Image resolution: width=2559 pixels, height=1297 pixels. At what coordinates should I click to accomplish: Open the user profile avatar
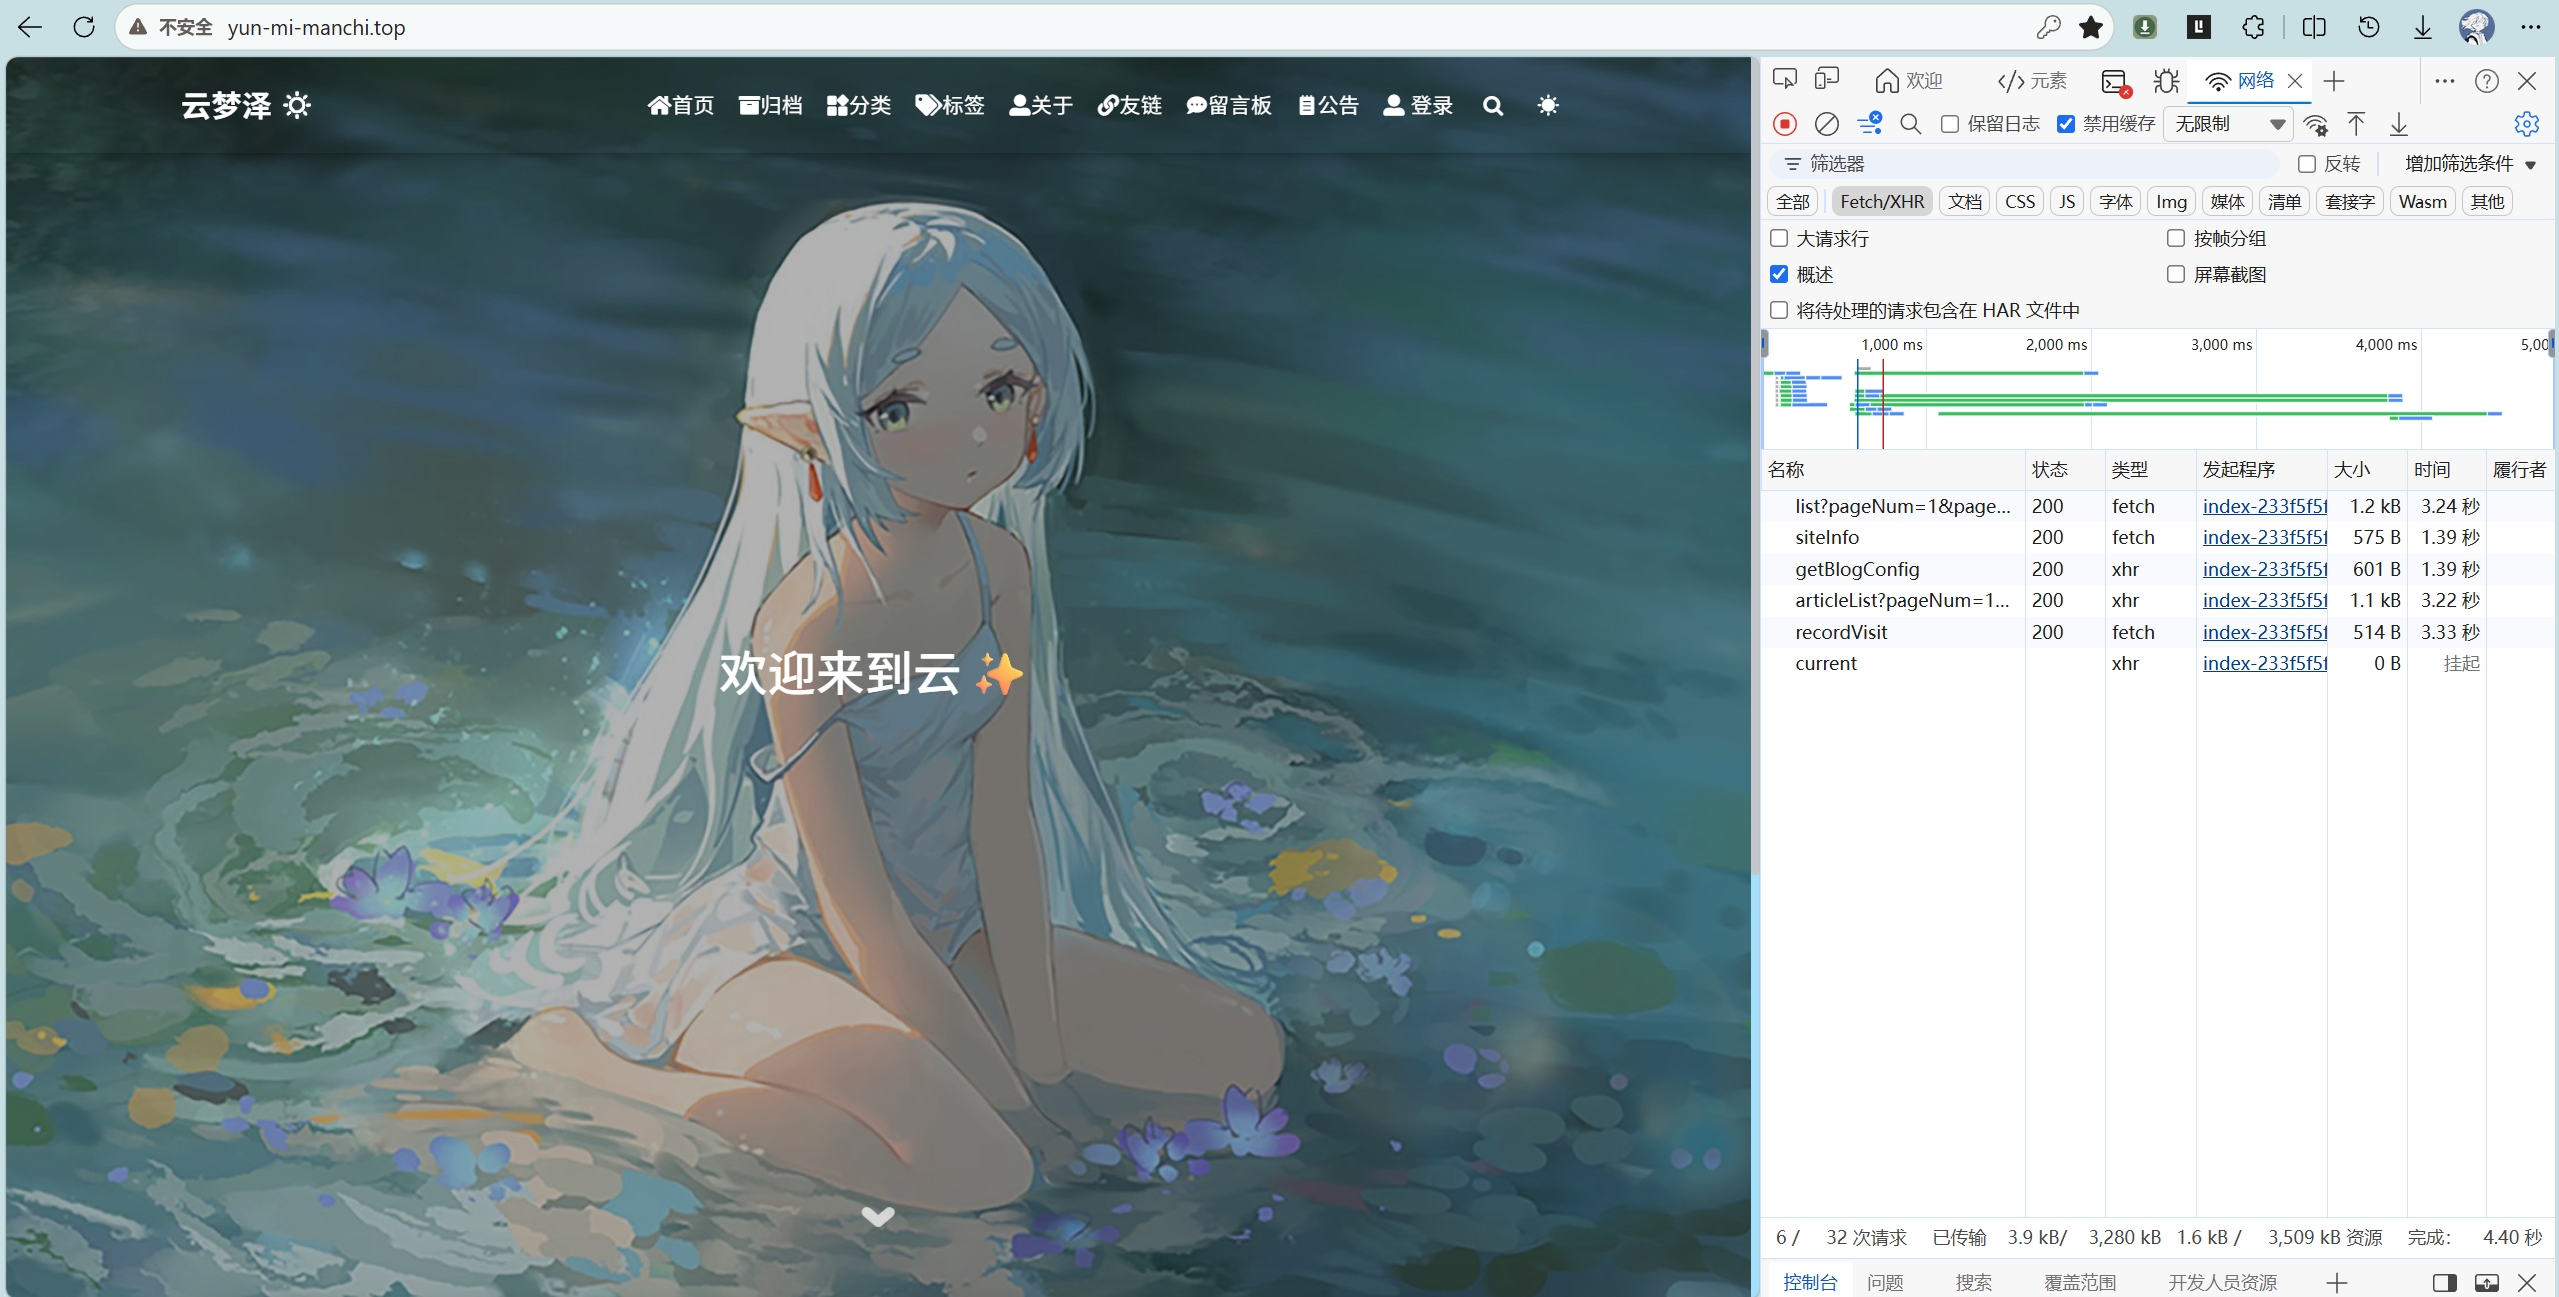coord(2476,27)
